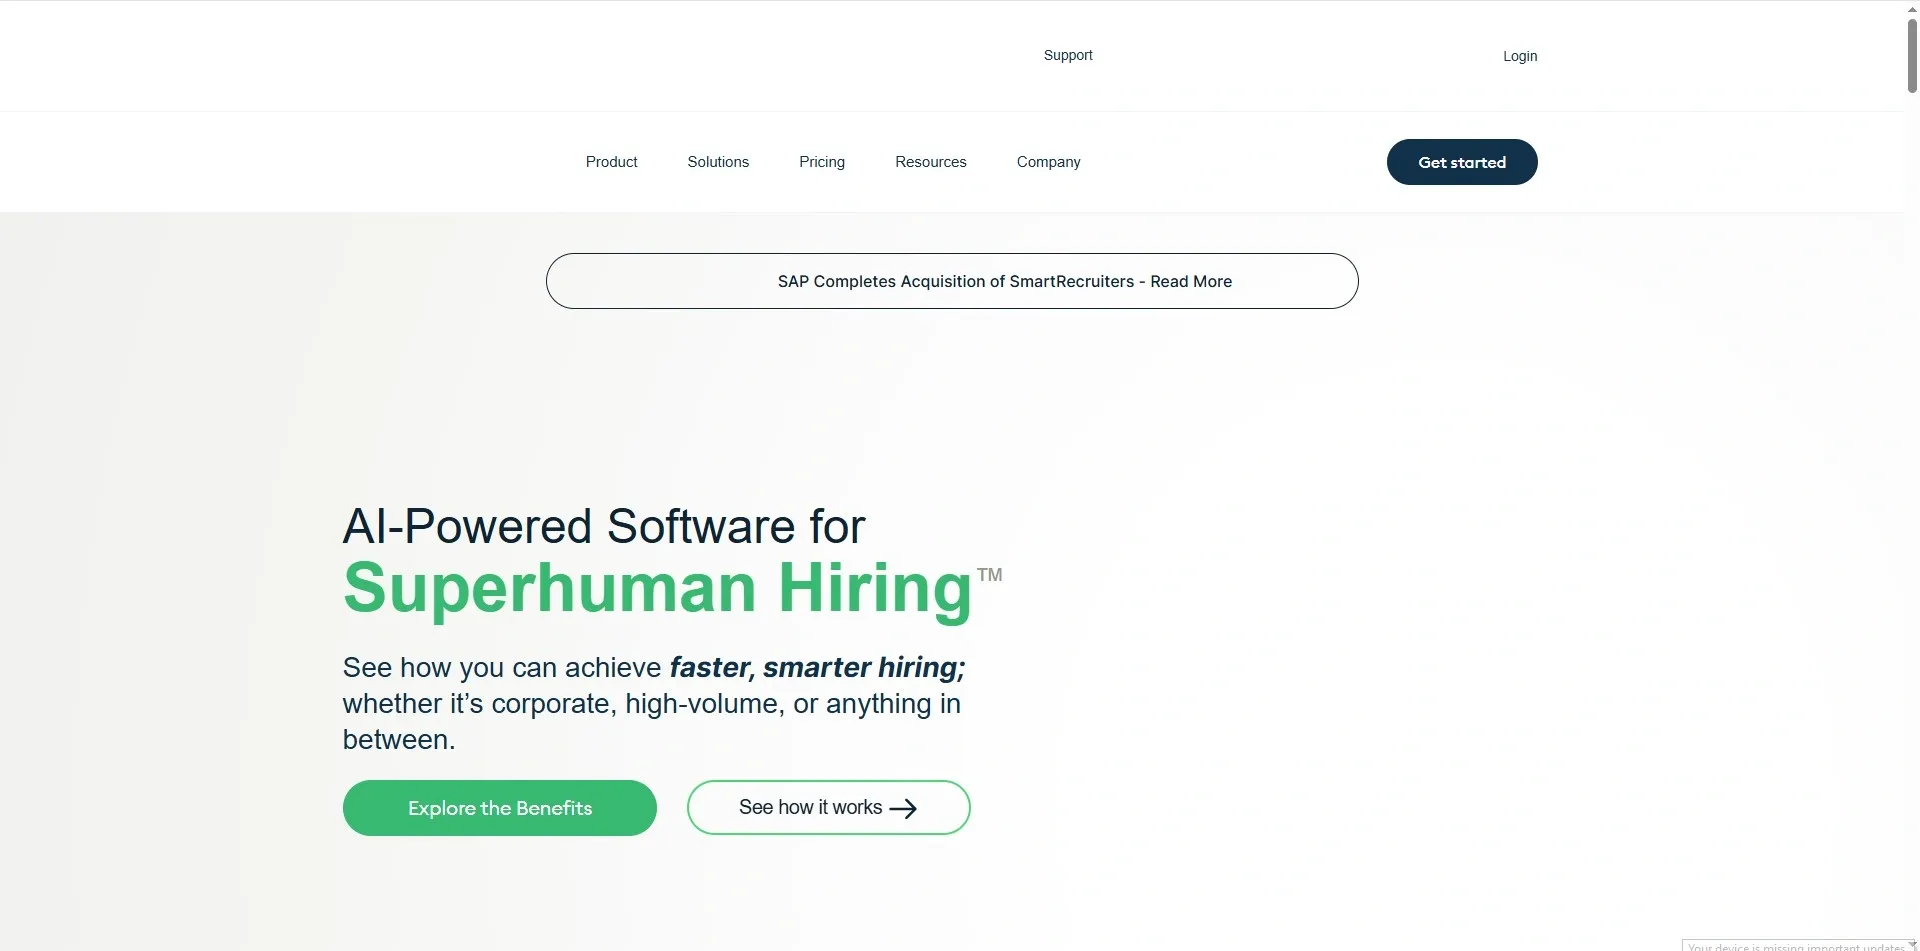1920x951 pixels.
Task: Expand the Resources navigation menu
Action: coord(930,161)
